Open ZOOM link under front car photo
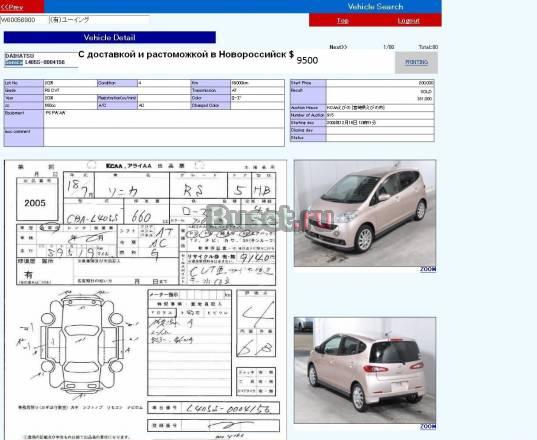Viewport: 537px width, 440px height. click(428, 269)
